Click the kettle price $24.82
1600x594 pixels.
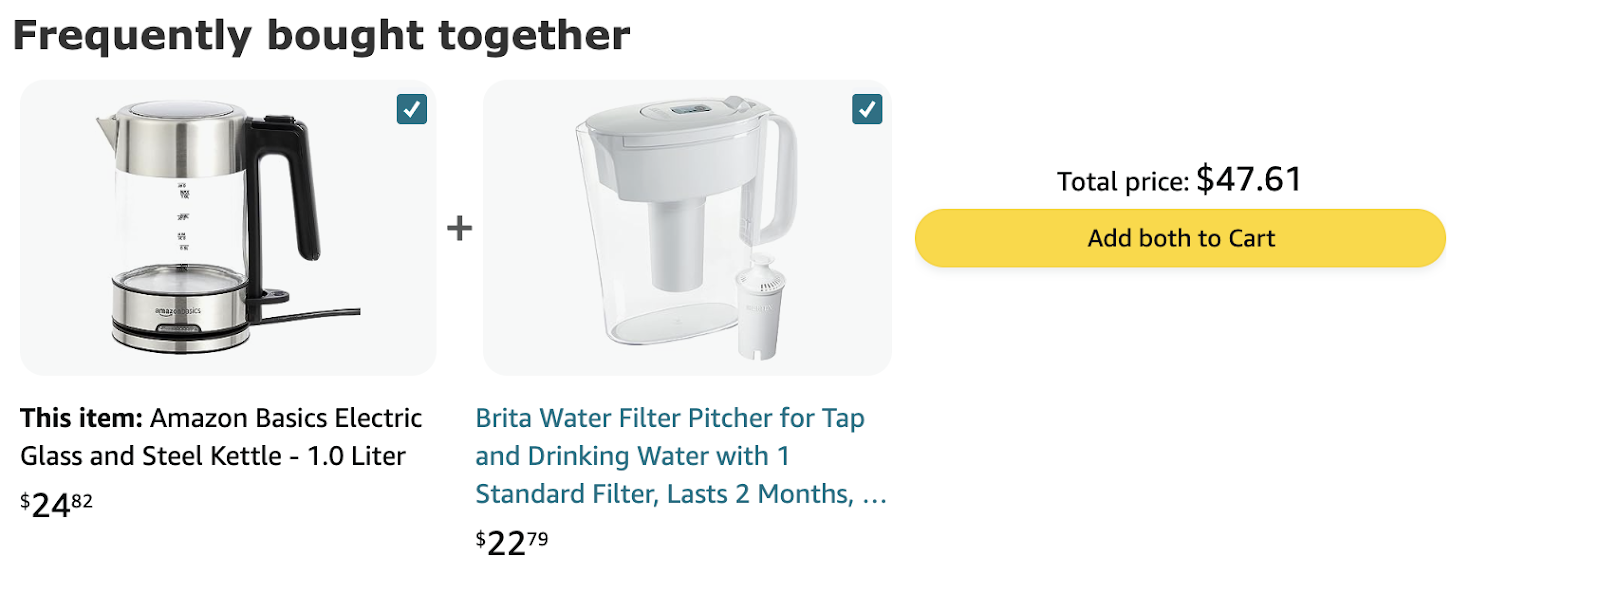pos(56,504)
